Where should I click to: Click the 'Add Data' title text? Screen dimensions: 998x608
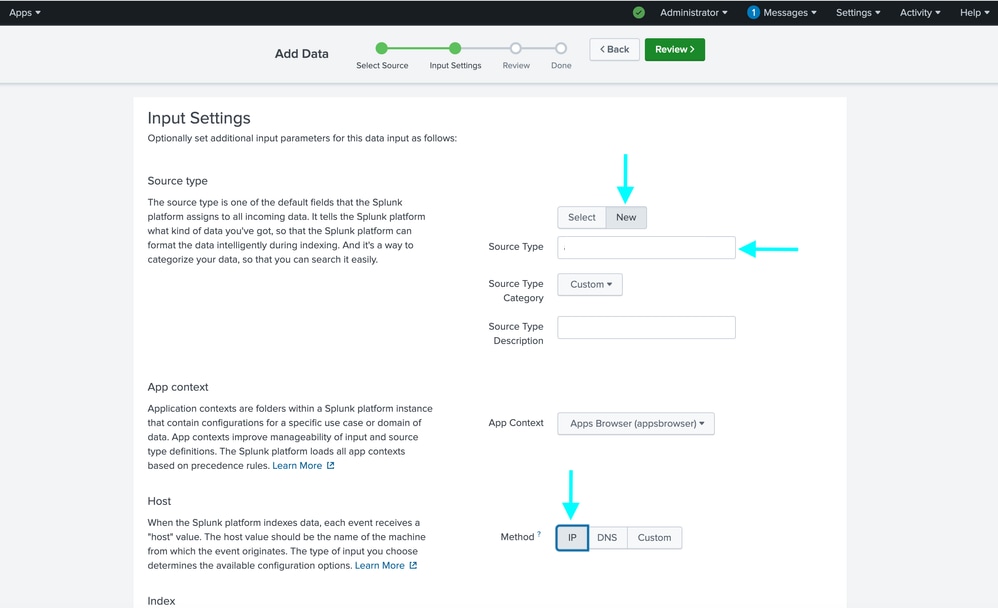[302, 54]
